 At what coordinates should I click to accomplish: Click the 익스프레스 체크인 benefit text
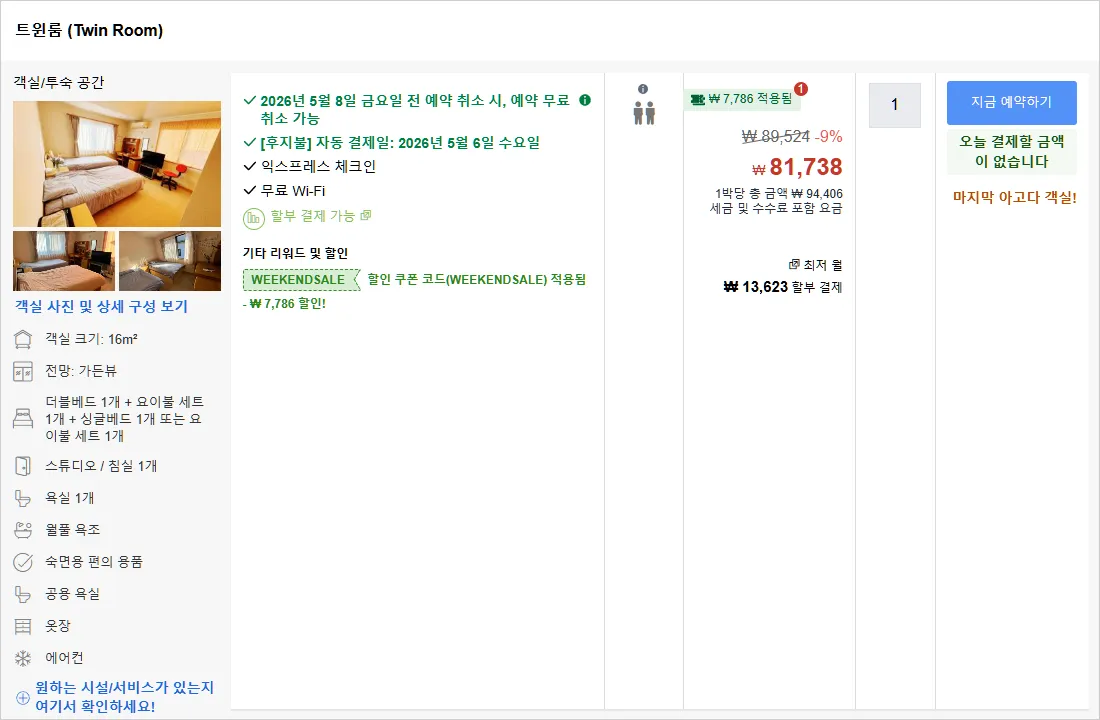[318, 166]
